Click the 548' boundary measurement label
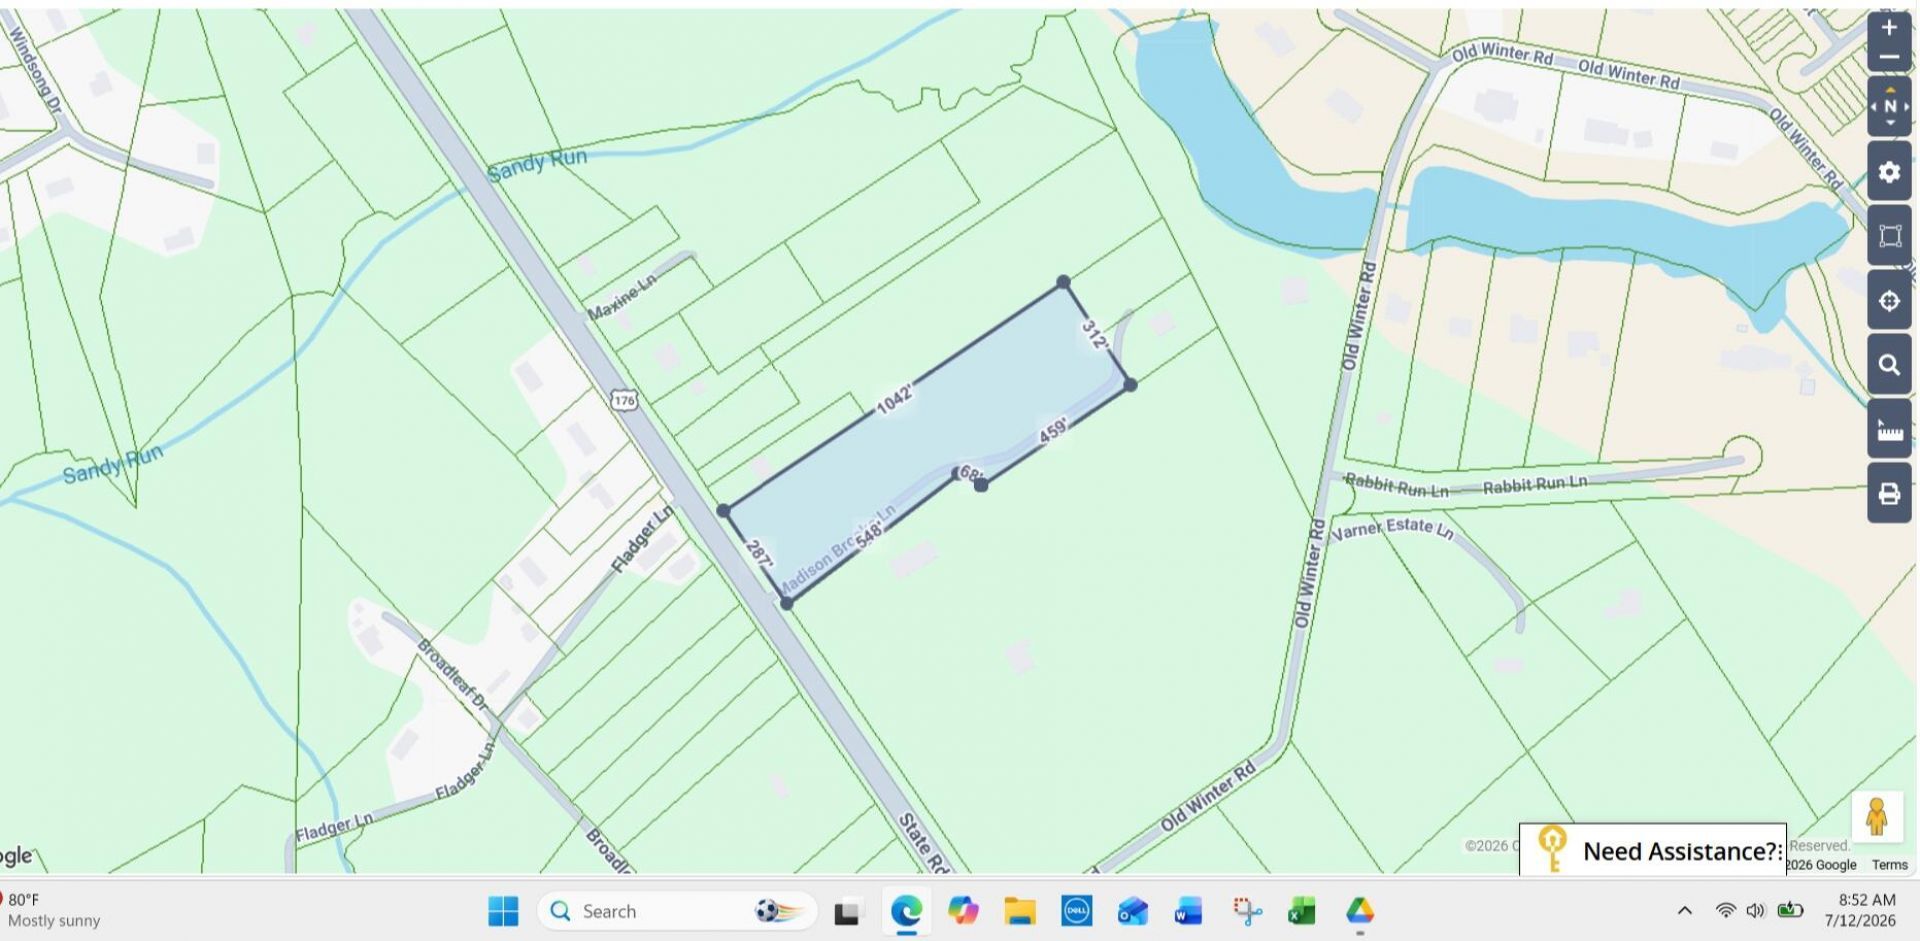Viewport: 1920px width, 941px height. 869,534
